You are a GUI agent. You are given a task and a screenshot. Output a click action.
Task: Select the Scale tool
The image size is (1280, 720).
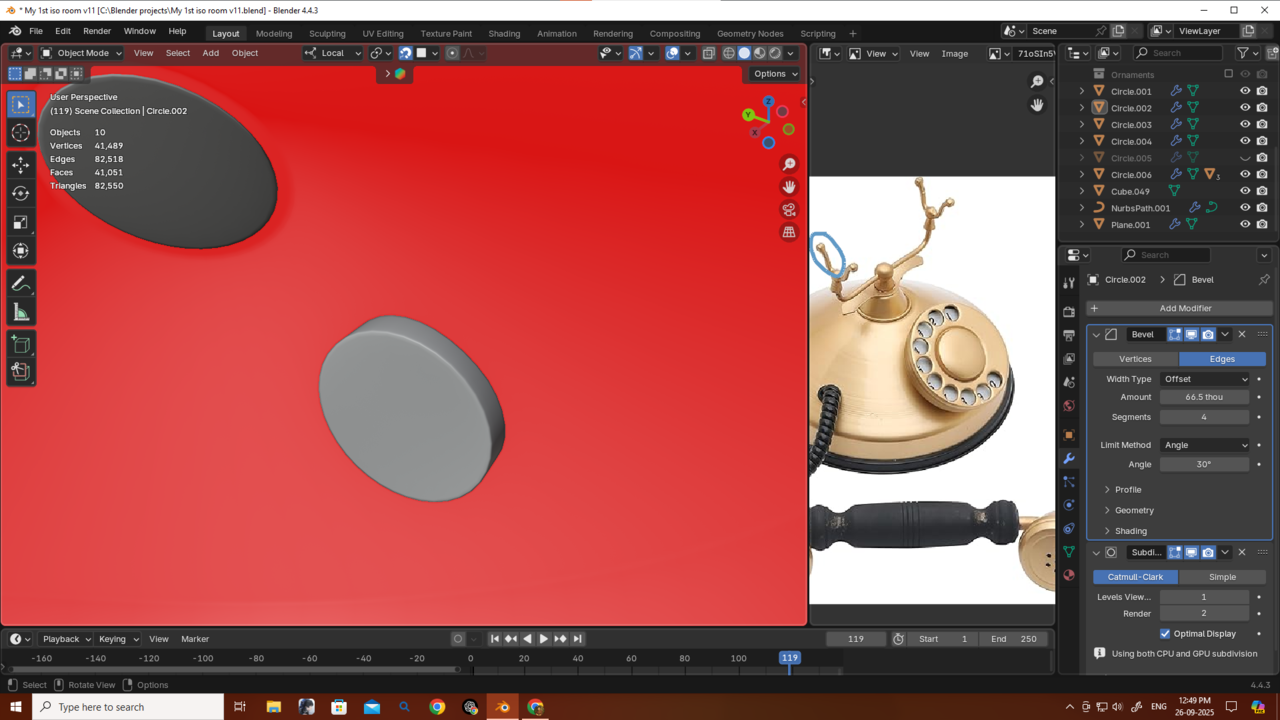pos(21,222)
